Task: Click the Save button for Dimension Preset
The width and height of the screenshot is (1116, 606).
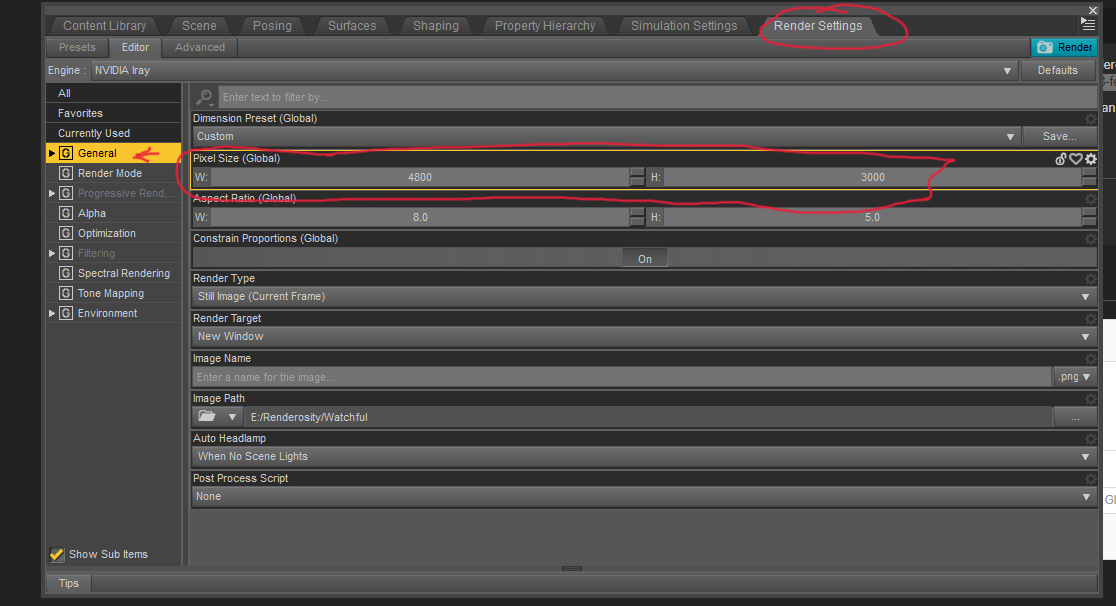Action: click(1060, 136)
